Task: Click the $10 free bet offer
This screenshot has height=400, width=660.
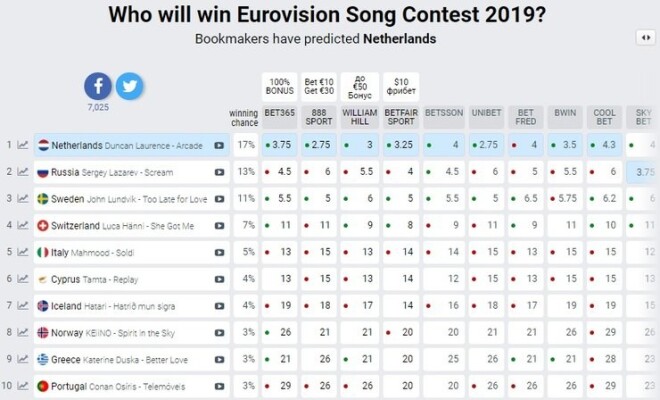Action: [x=400, y=85]
